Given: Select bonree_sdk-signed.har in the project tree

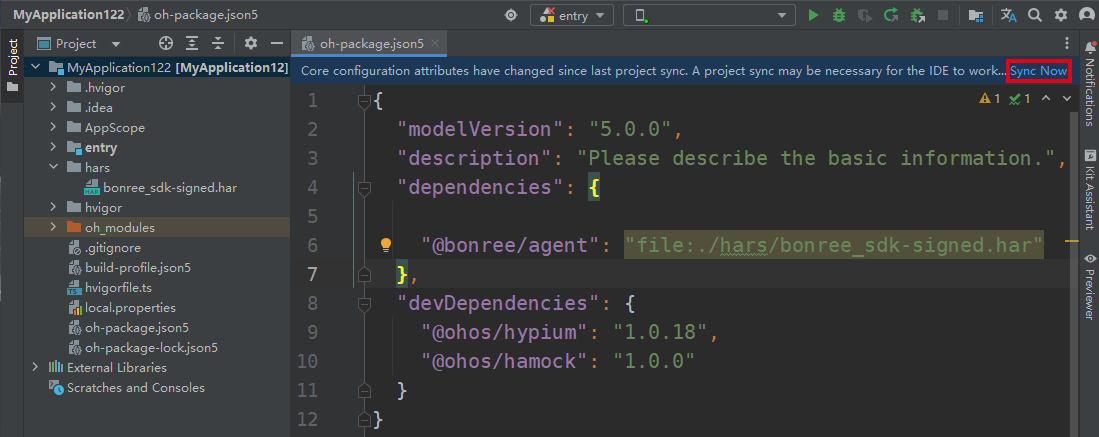Looking at the screenshot, I should tap(169, 187).
